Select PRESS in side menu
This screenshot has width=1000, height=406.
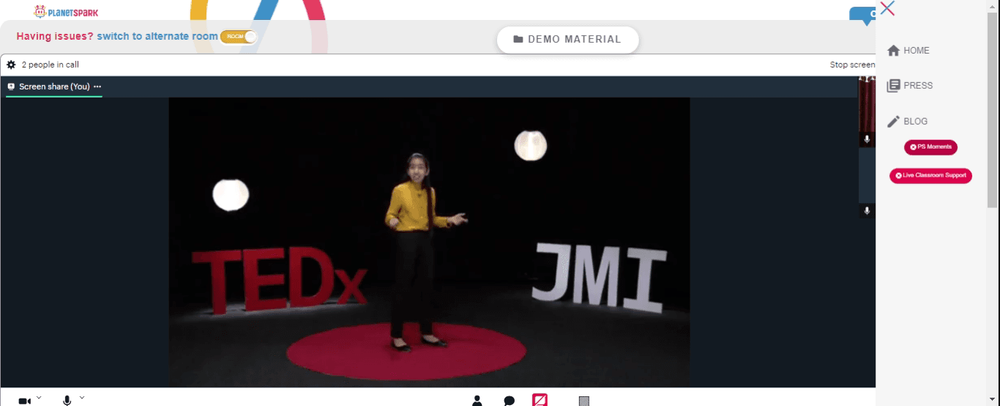coord(910,85)
